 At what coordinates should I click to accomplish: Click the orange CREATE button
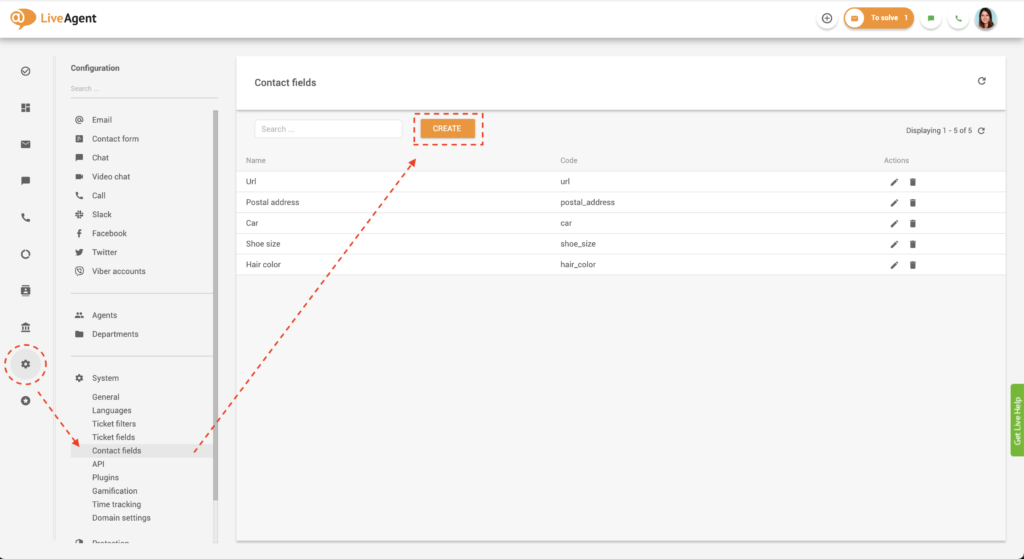point(447,129)
